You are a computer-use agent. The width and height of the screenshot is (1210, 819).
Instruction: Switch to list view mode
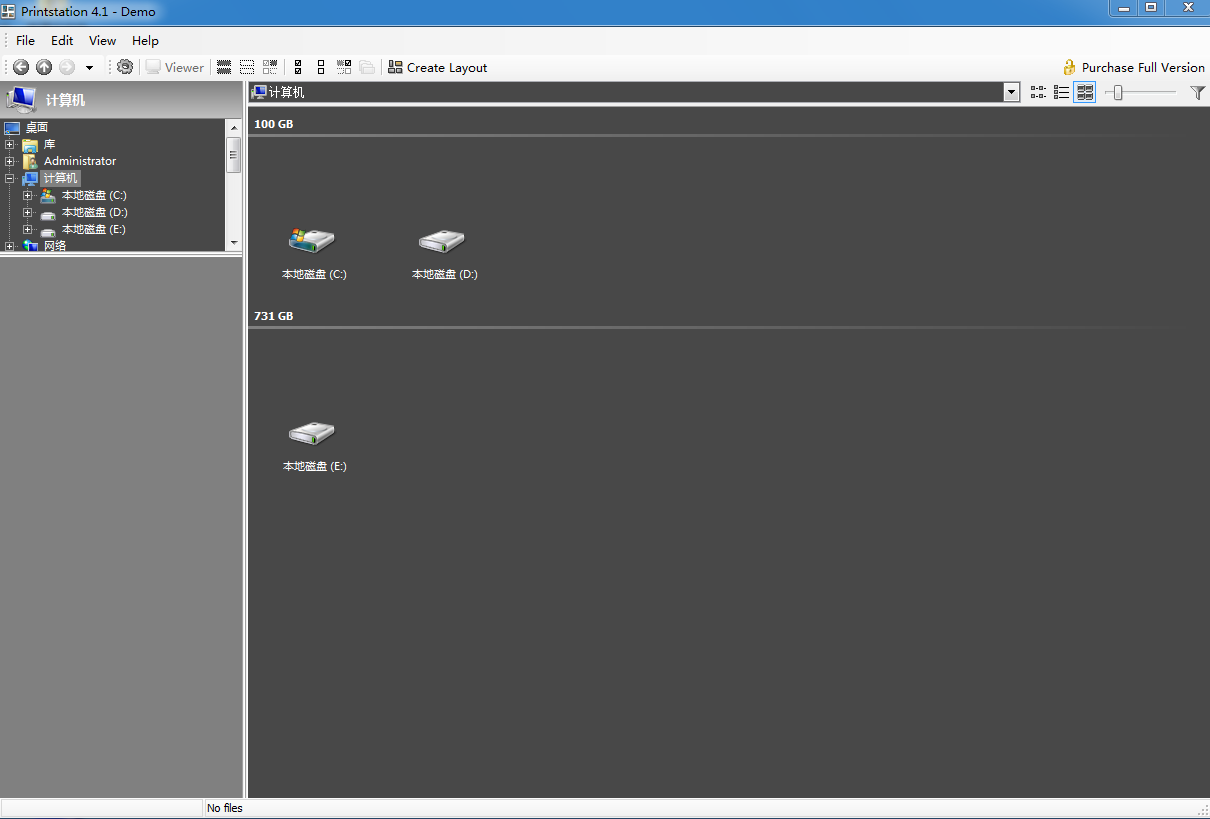(1061, 92)
